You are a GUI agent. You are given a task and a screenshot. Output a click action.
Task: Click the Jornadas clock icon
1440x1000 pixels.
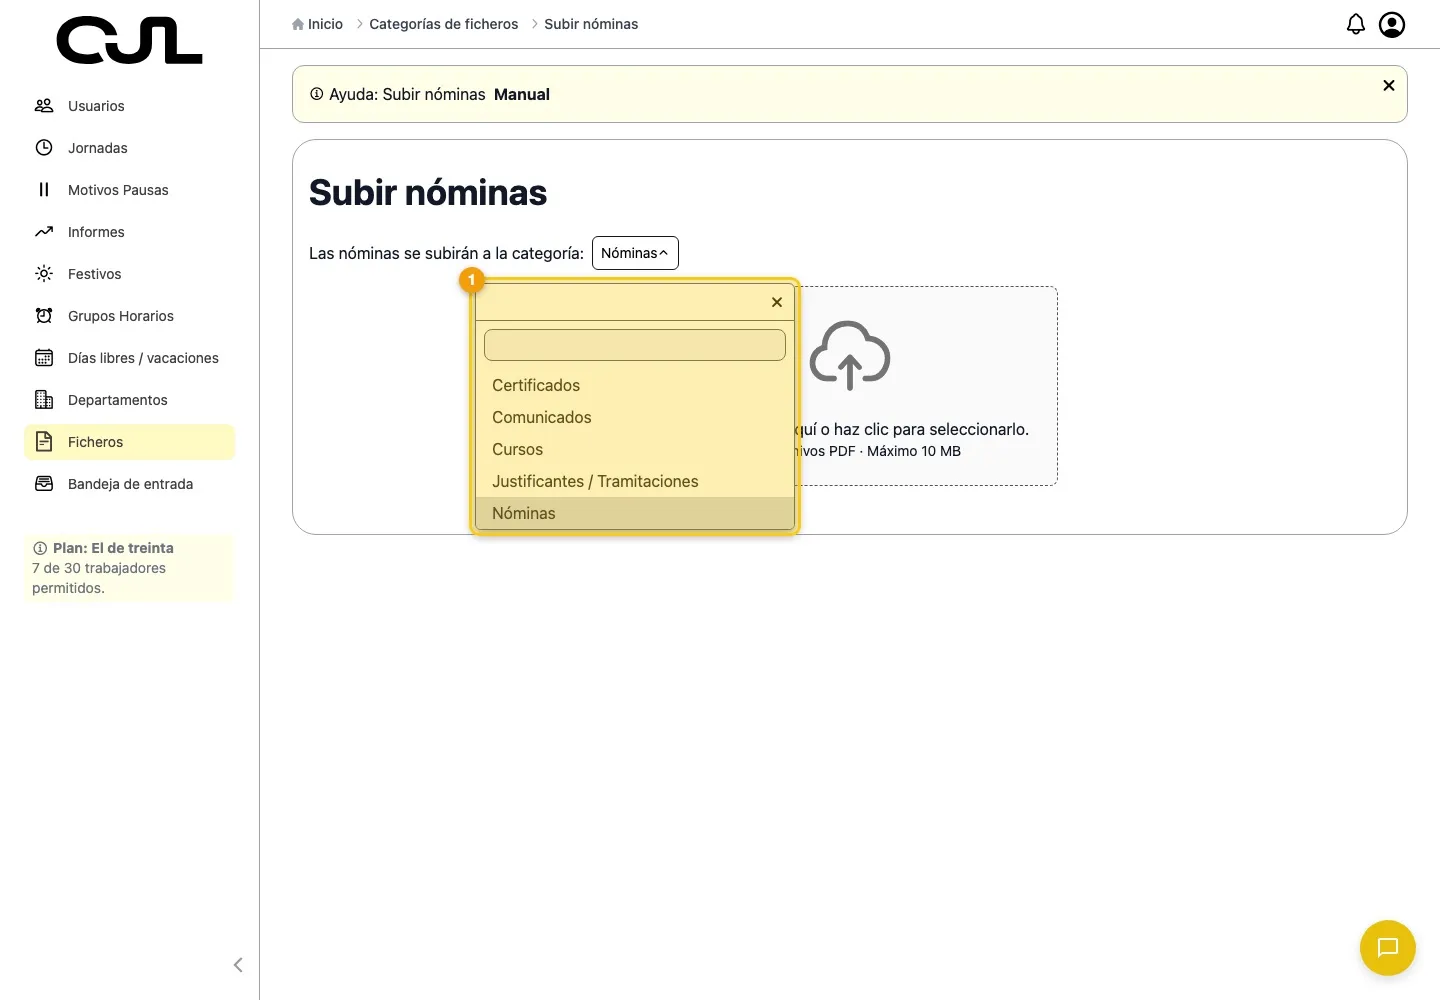point(44,148)
